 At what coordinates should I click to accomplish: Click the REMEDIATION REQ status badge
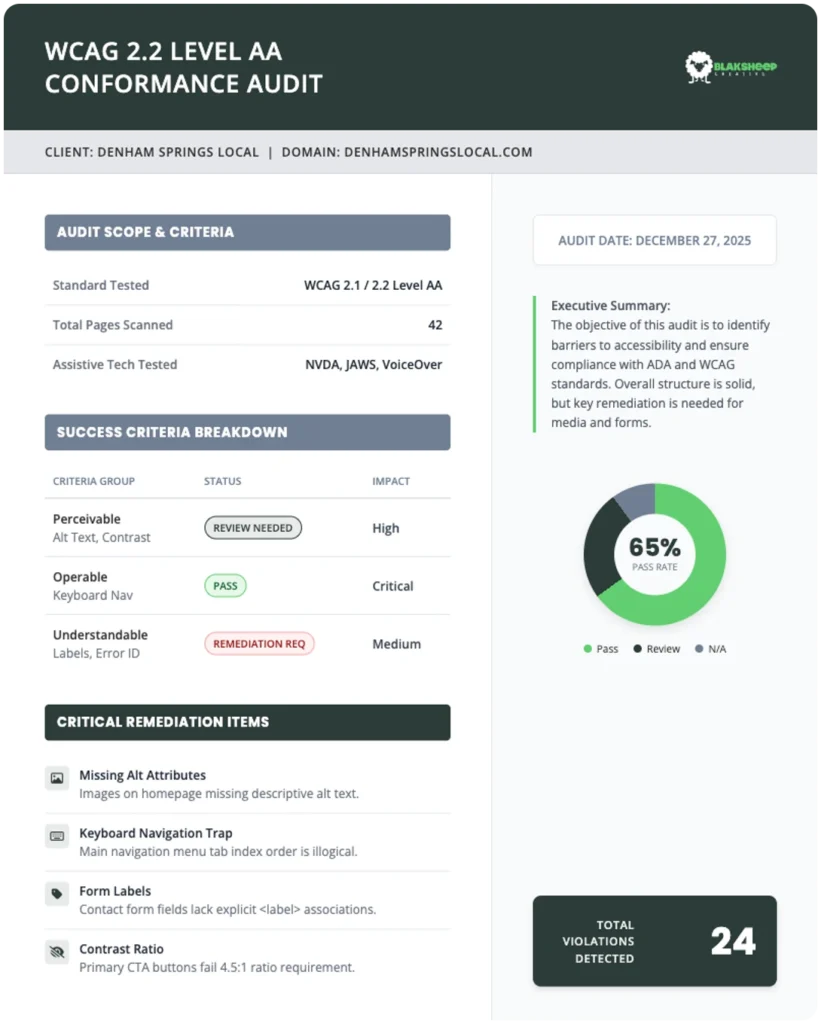[x=259, y=643]
